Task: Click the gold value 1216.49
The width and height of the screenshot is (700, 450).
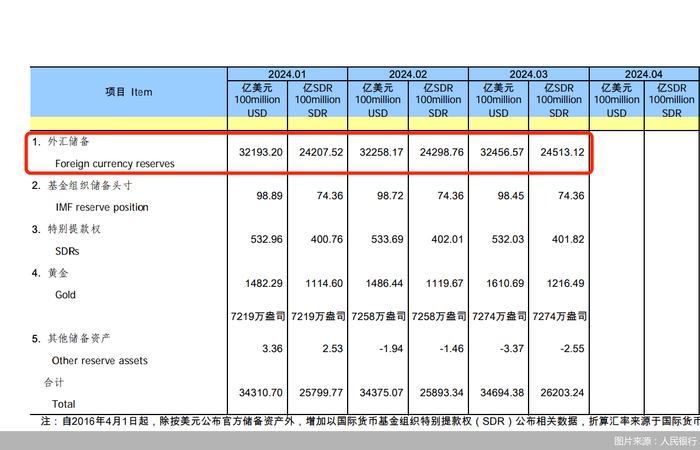Action: pyautogui.click(x=566, y=284)
